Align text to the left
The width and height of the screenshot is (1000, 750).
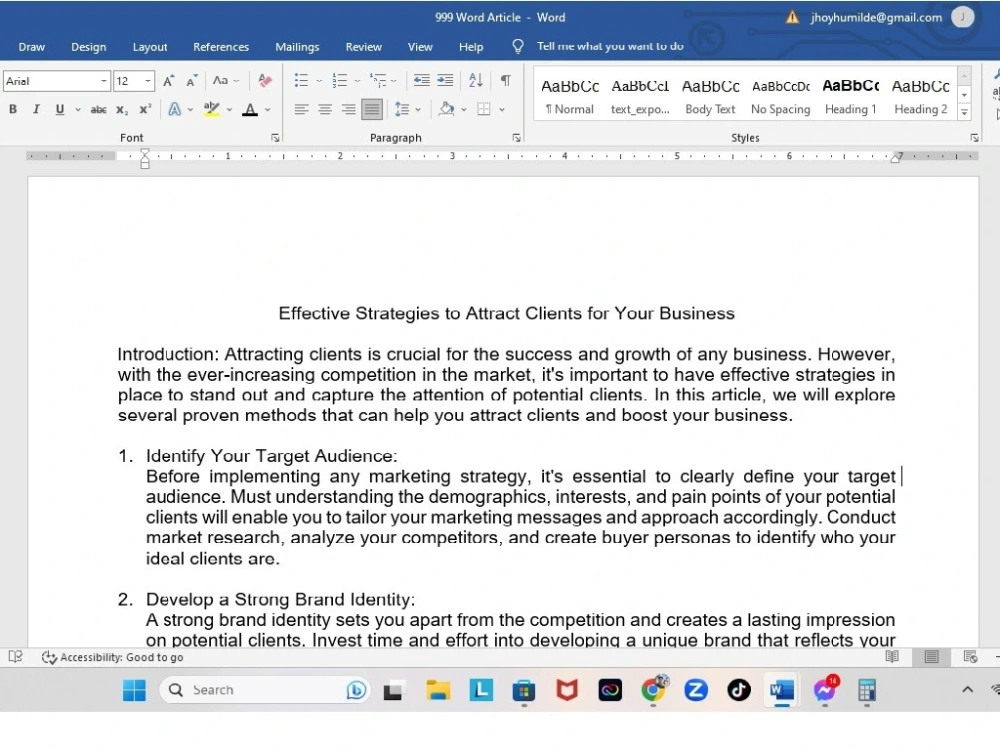point(301,110)
